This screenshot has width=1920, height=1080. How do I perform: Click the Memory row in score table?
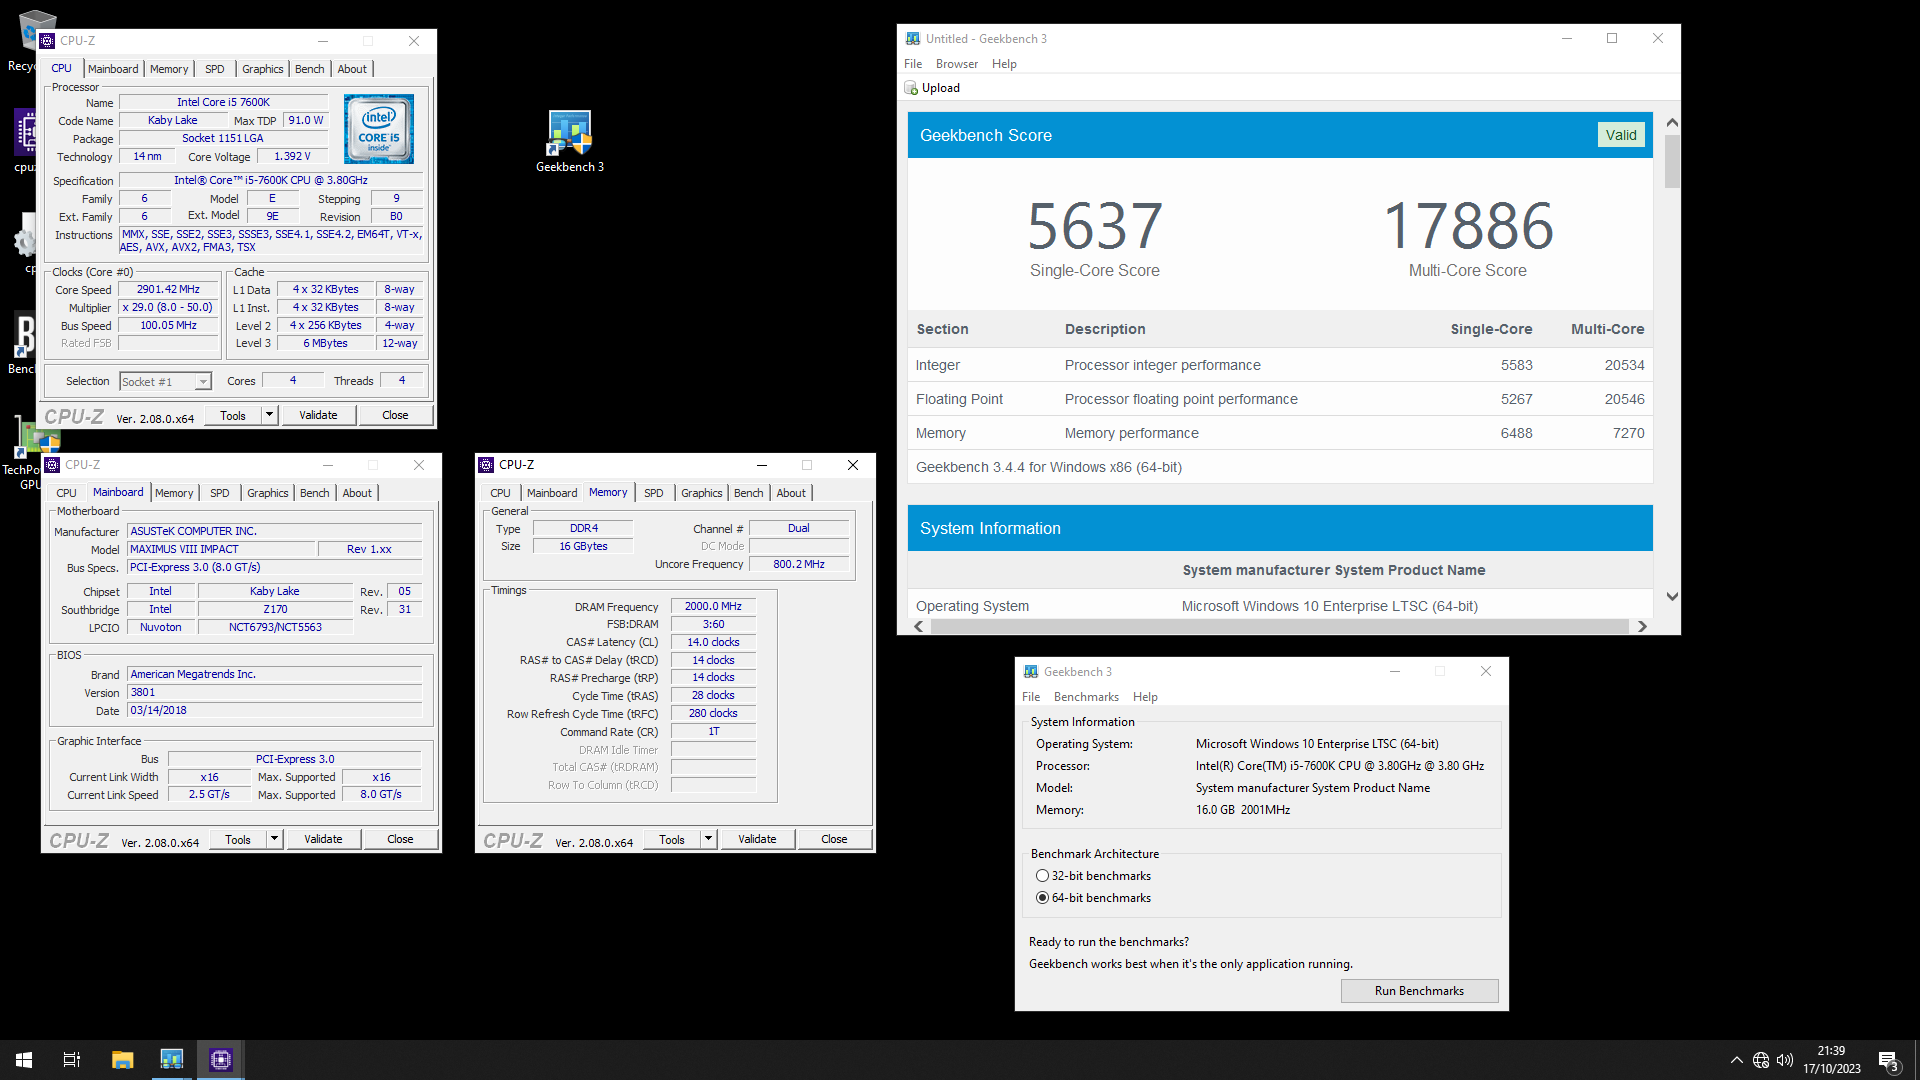(1280, 433)
